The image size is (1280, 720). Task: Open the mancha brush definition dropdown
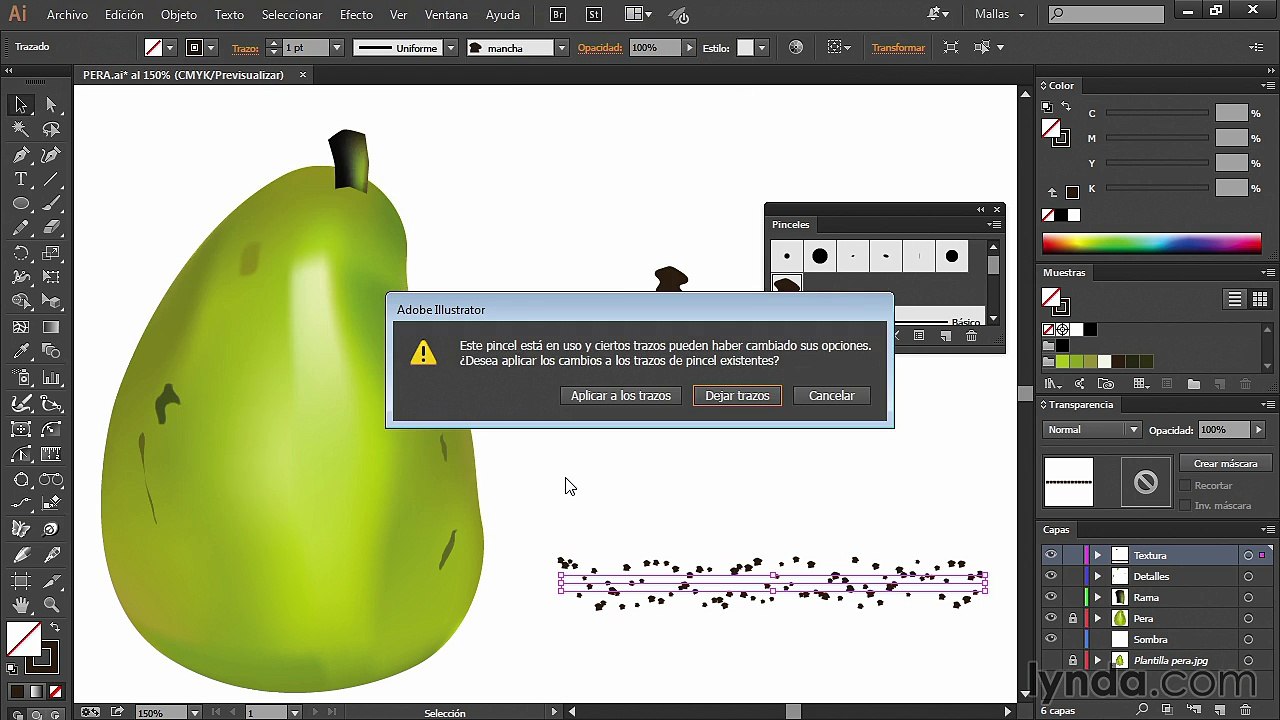click(562, 48)
